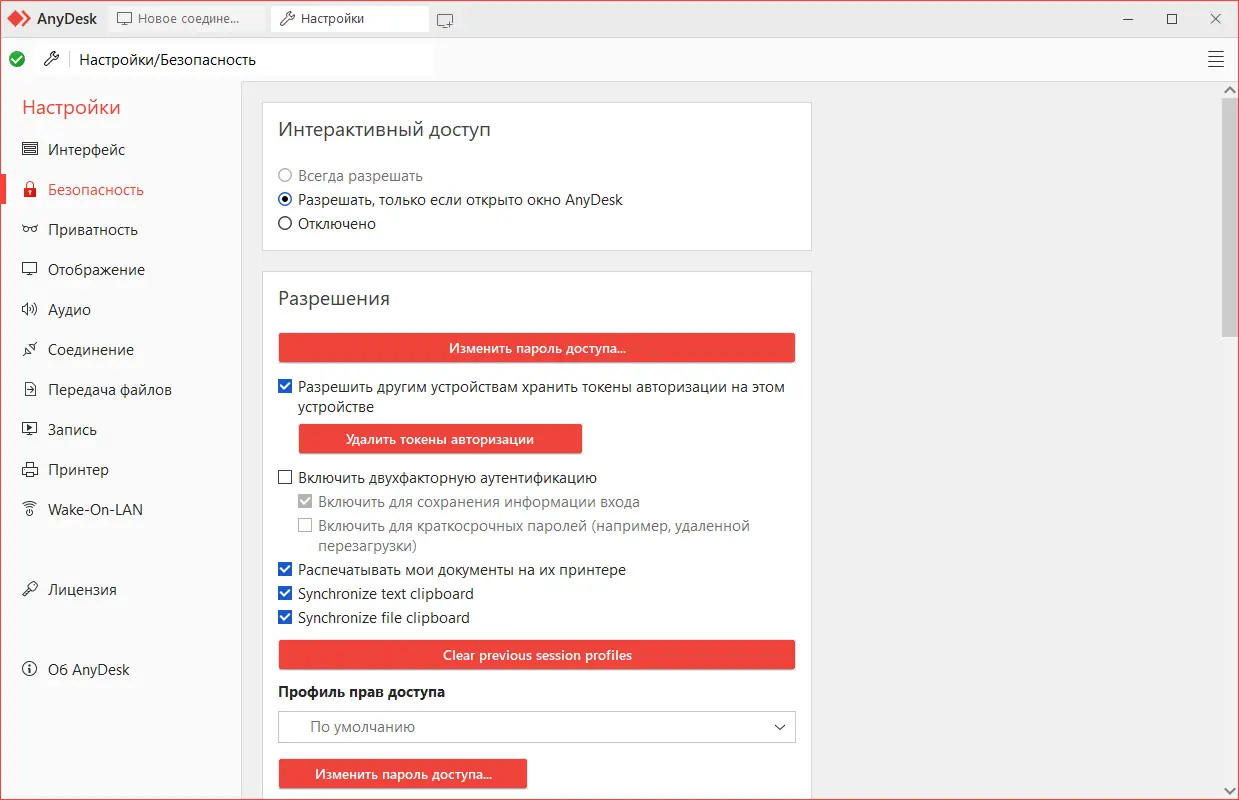Click the Отображение monitor icon
1239x800 pixels.
tap(30, 269)
